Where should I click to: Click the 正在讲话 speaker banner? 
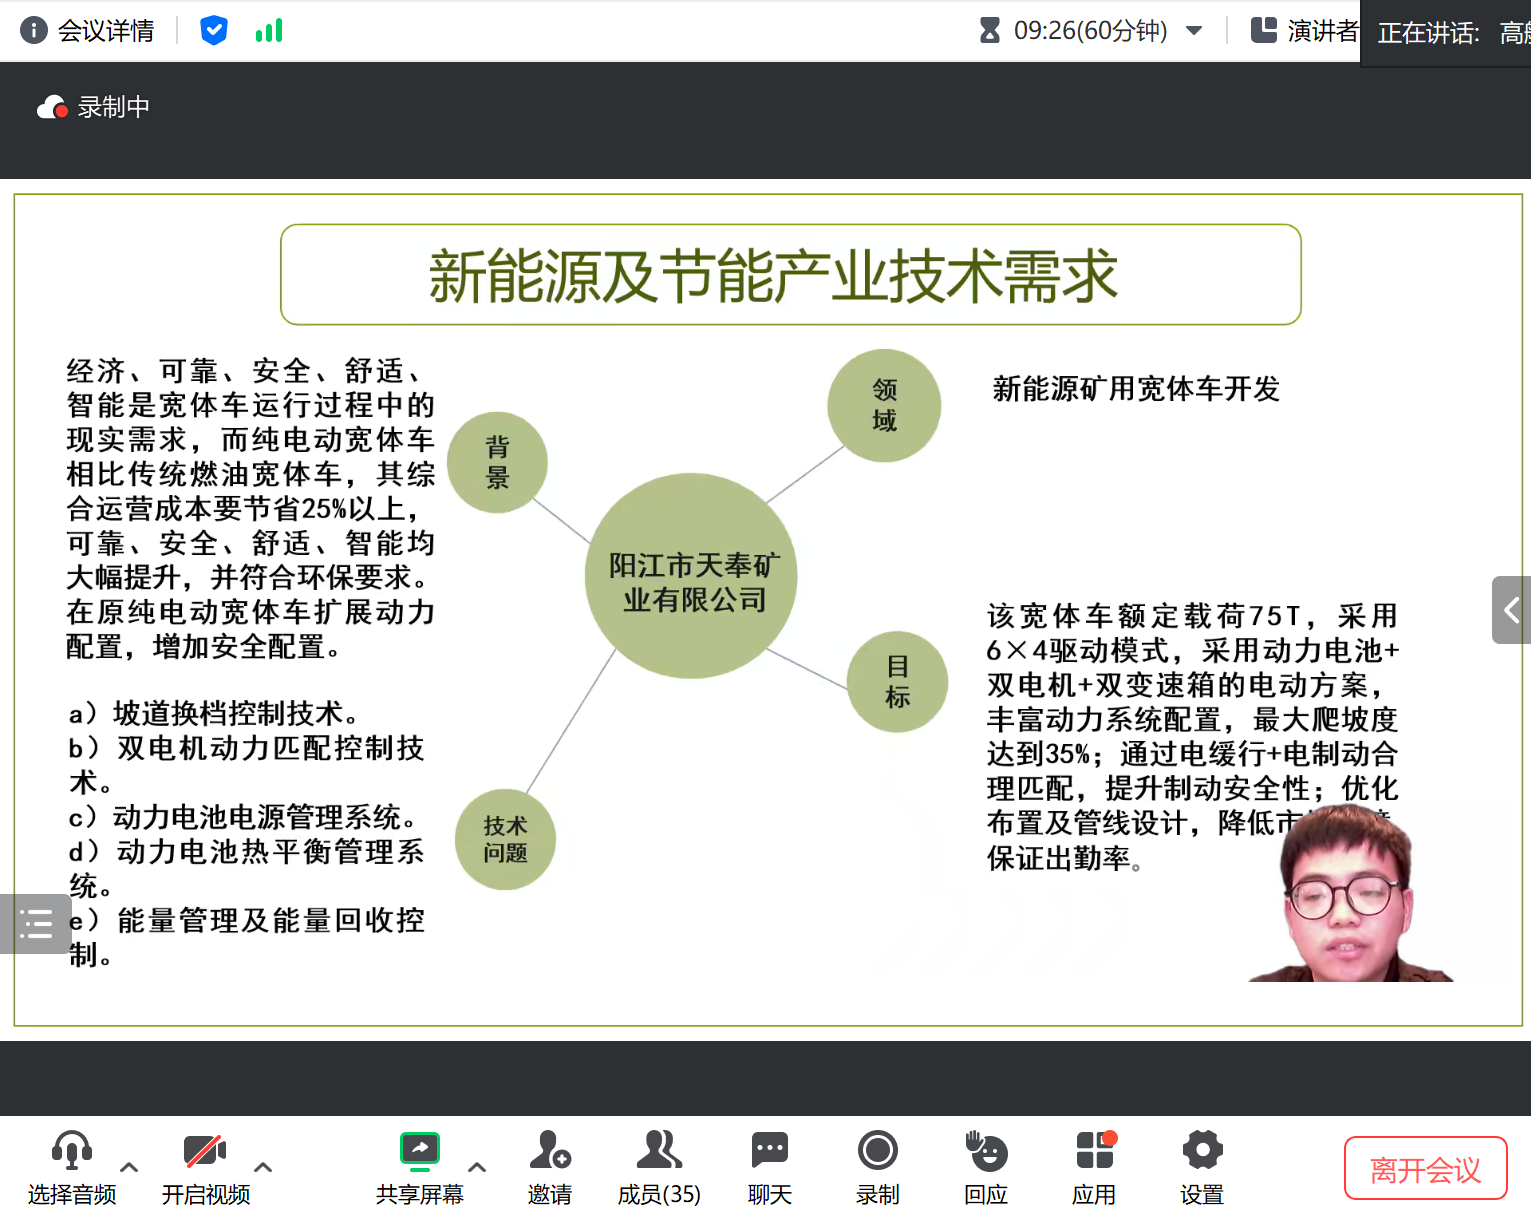tap(1446, 33)
